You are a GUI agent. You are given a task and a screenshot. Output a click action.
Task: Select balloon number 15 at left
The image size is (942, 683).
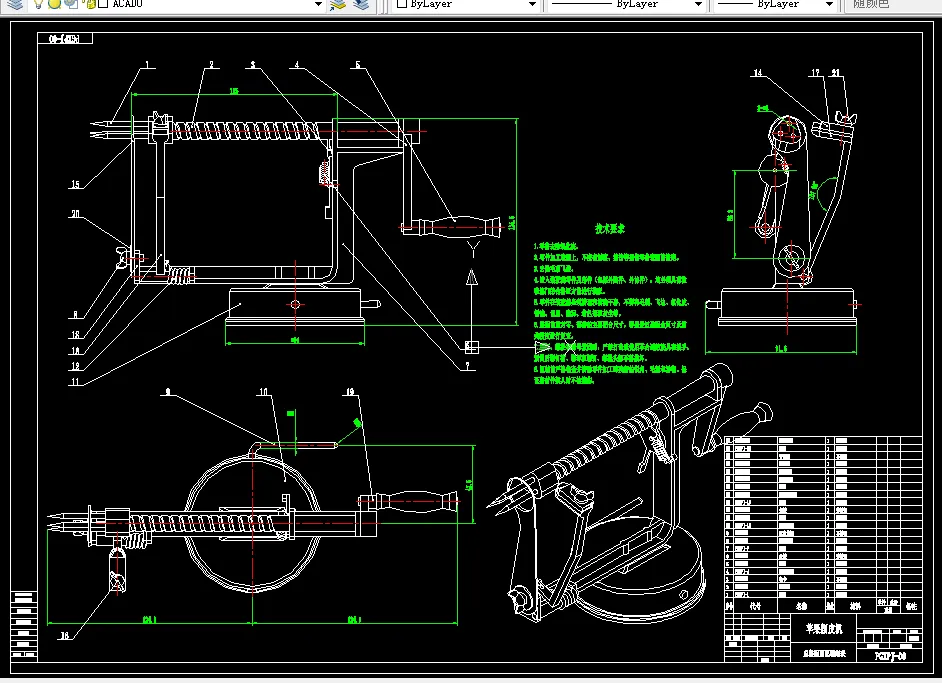(75, 184)
